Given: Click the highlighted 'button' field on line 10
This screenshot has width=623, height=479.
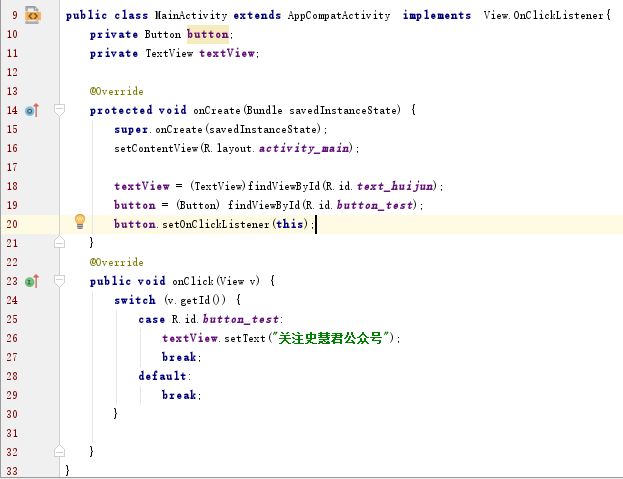Looking at the screenshot, I should pyautogui.click(x=208, y=34).
